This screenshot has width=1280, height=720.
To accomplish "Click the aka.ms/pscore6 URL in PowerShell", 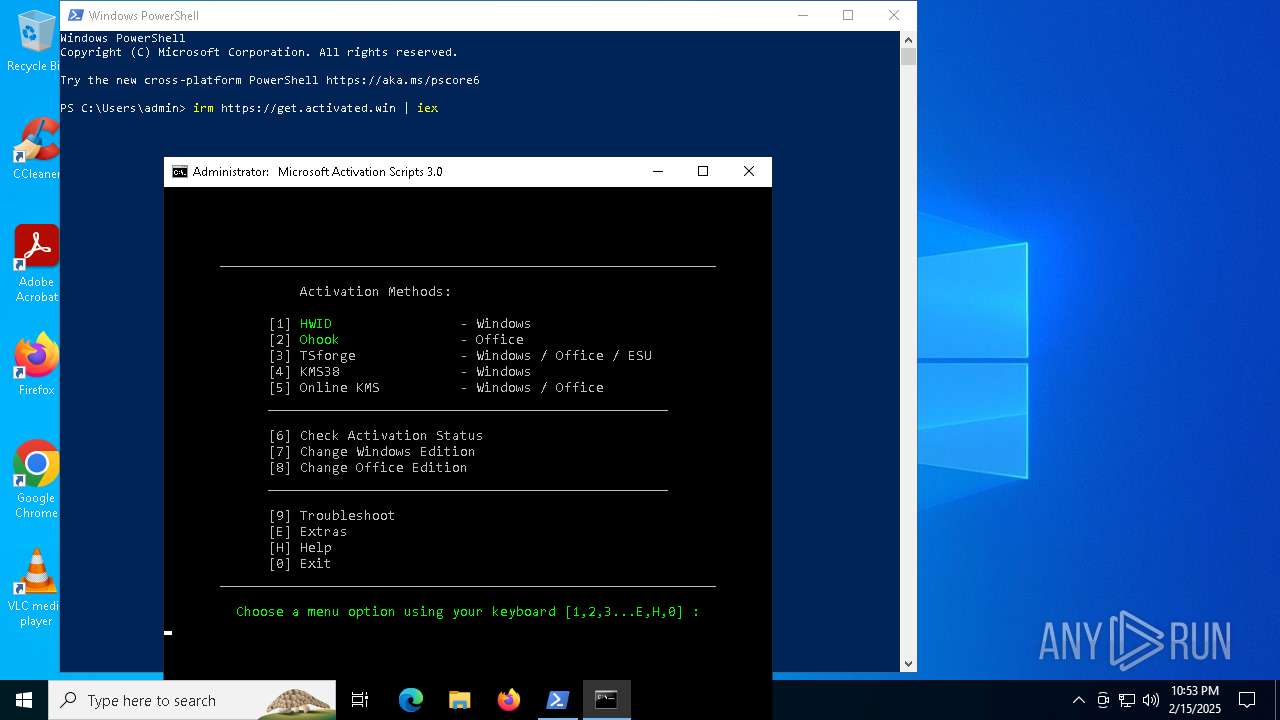I will 403,80.
